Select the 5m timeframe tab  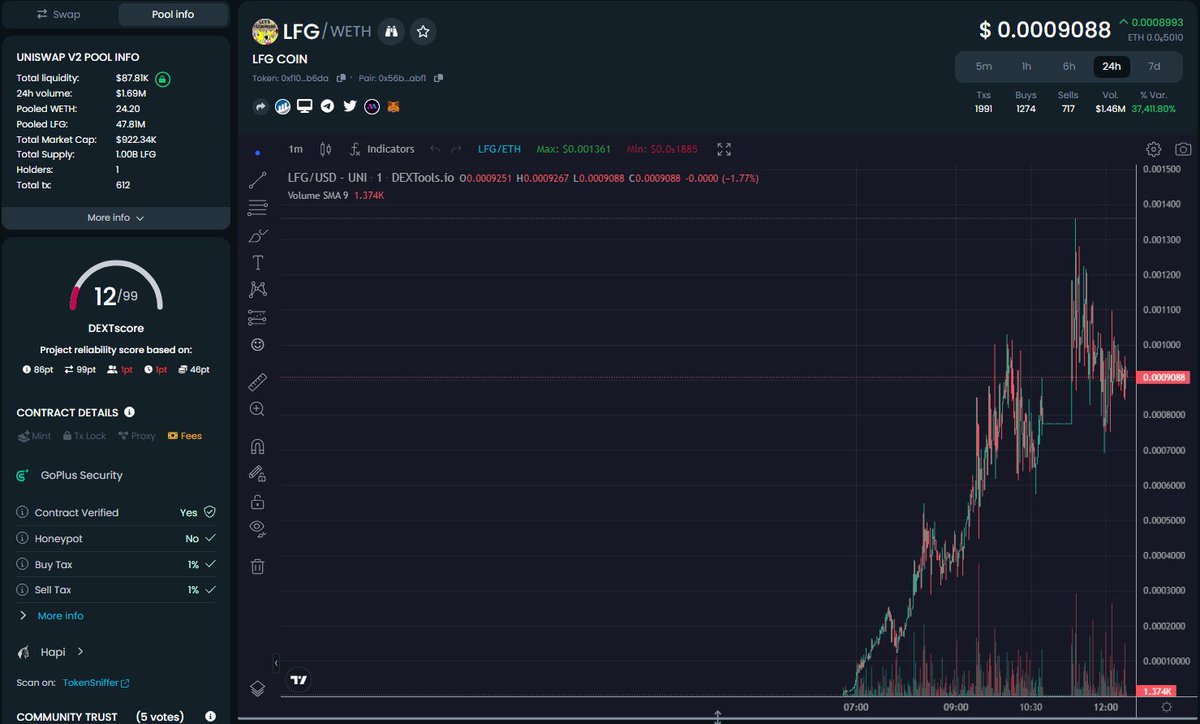pos(984,66)
